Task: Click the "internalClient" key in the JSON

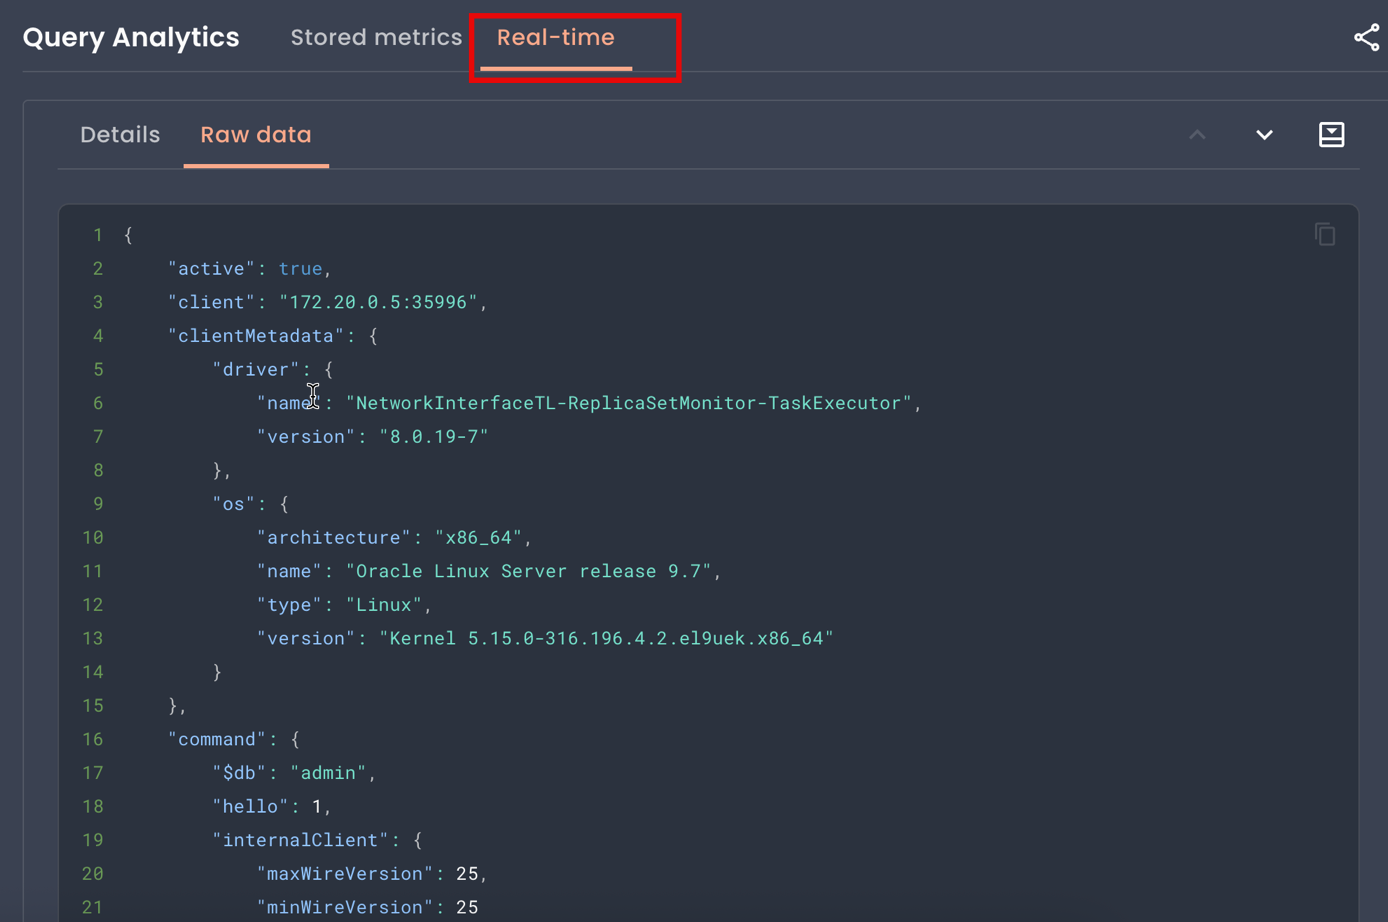Action: coord(300,840)
